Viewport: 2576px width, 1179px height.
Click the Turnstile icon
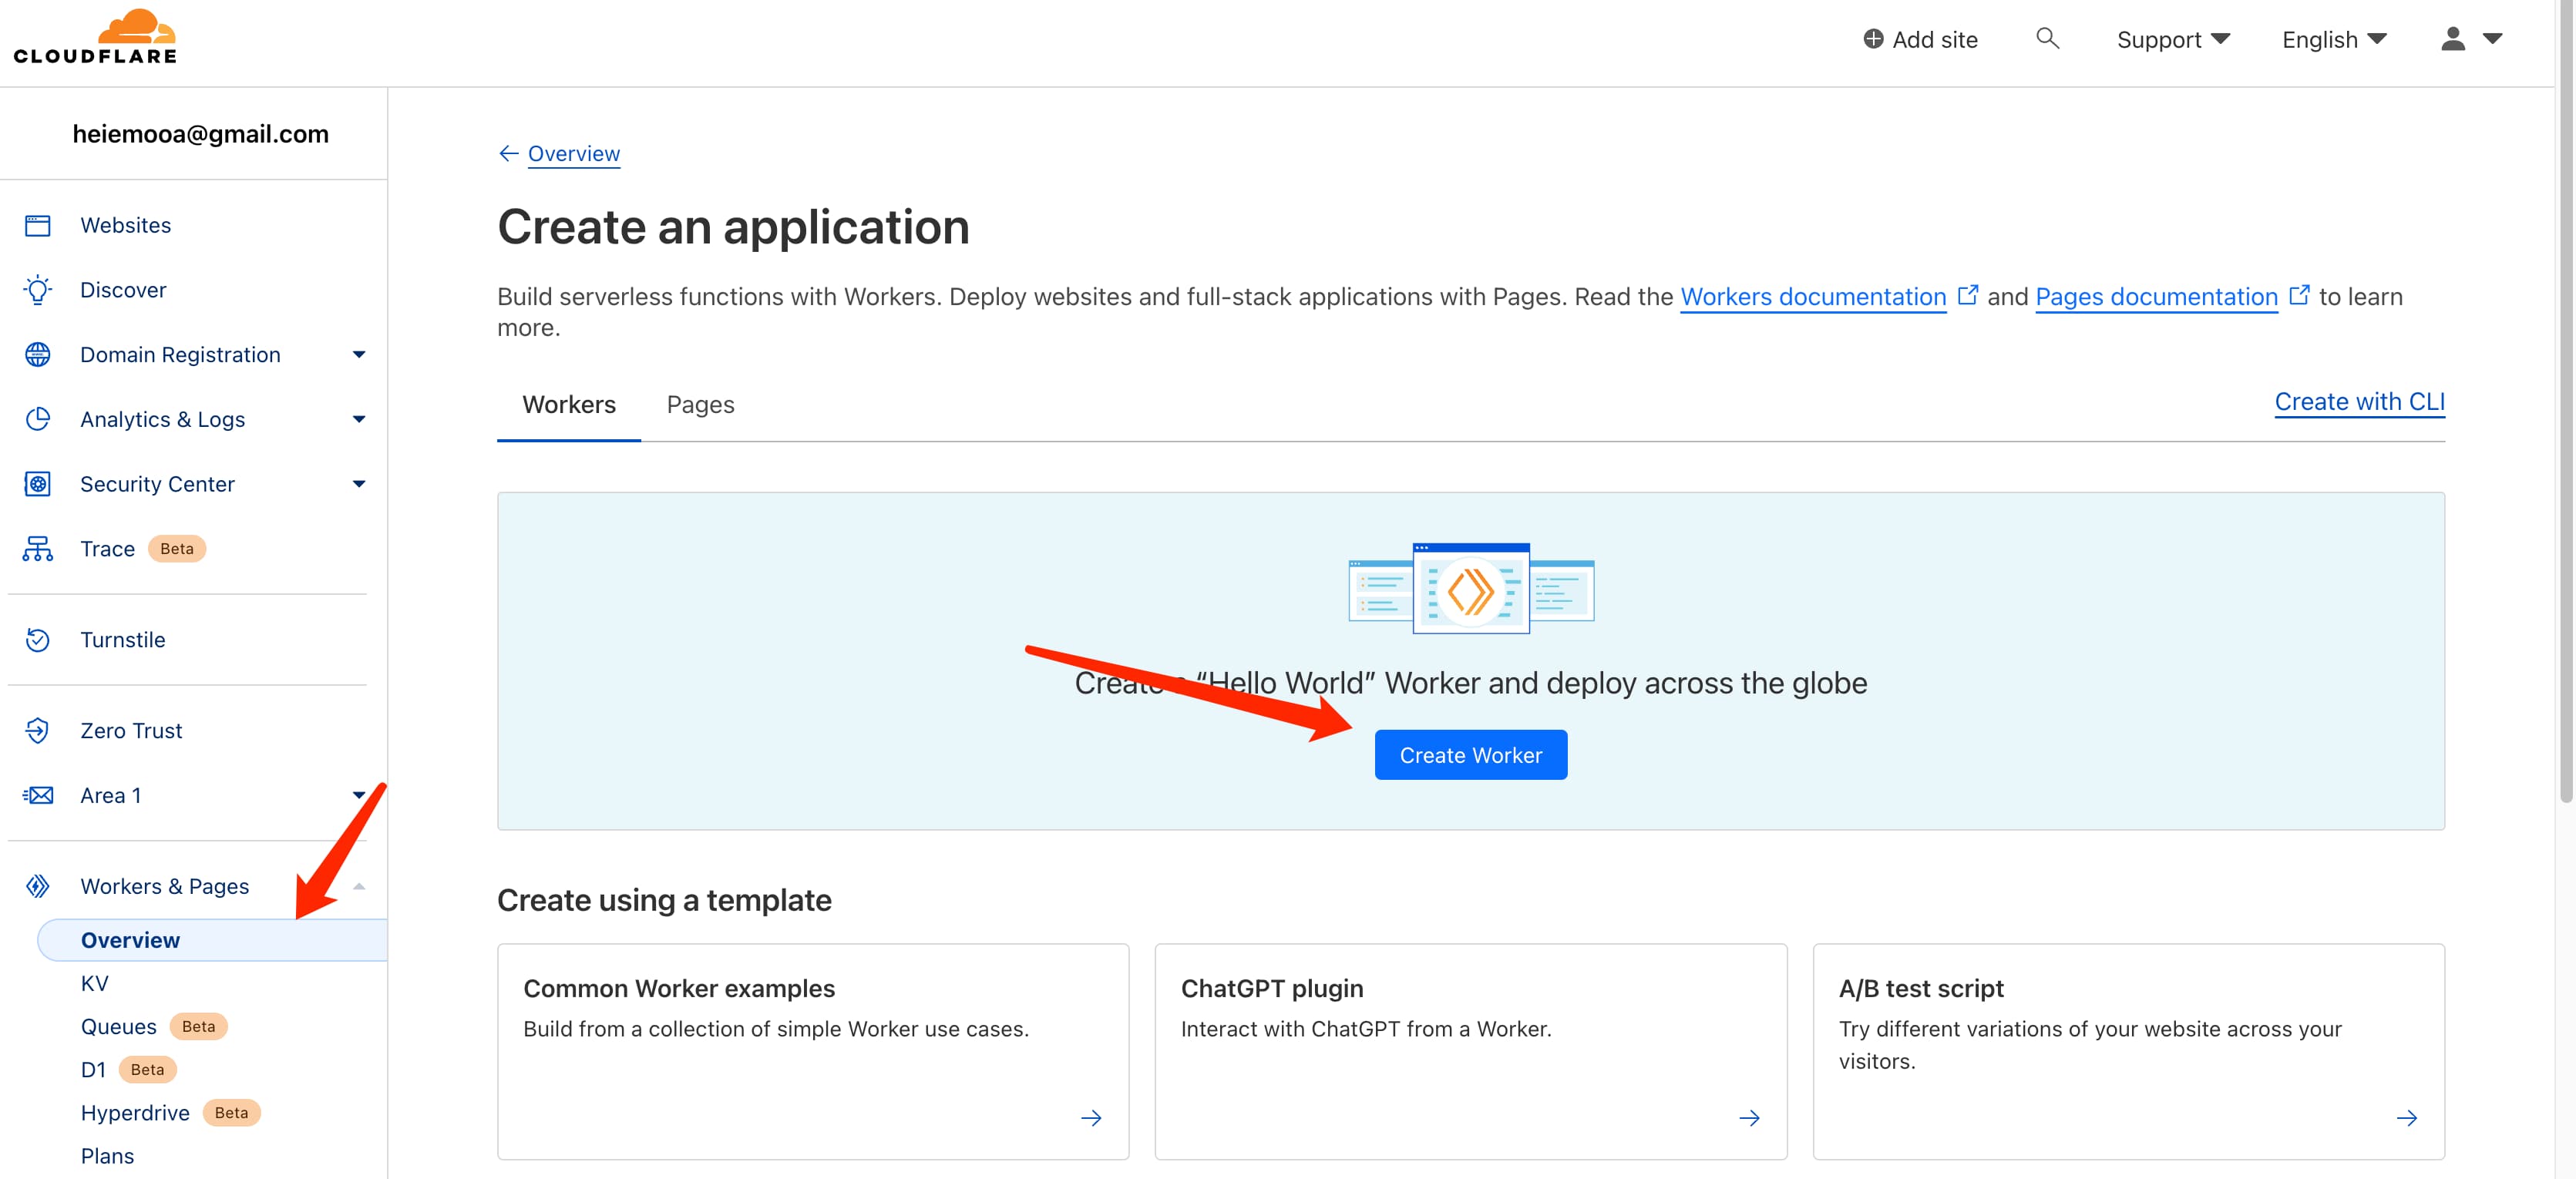[38, 640]
